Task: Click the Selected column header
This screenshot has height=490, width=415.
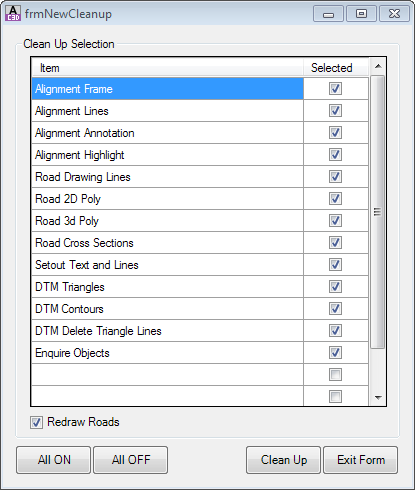Action: coord(336,68)
